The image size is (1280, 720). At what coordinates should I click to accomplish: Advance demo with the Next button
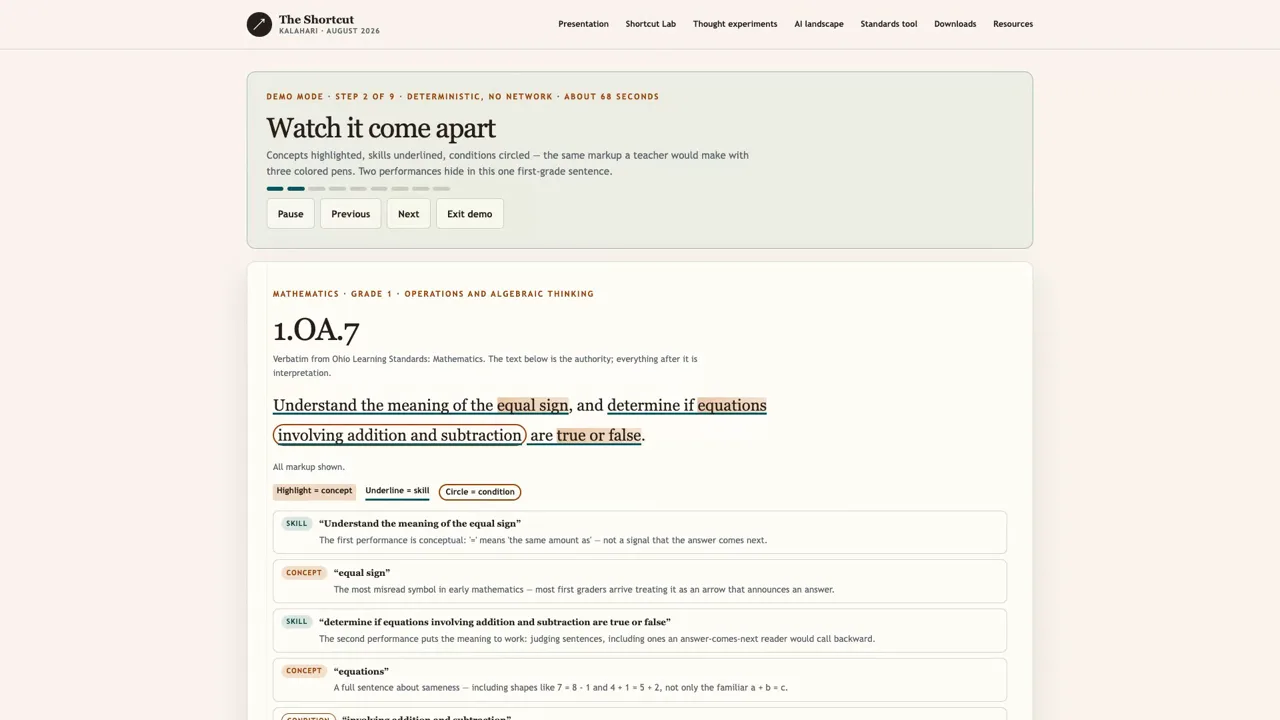coord(408,213)
